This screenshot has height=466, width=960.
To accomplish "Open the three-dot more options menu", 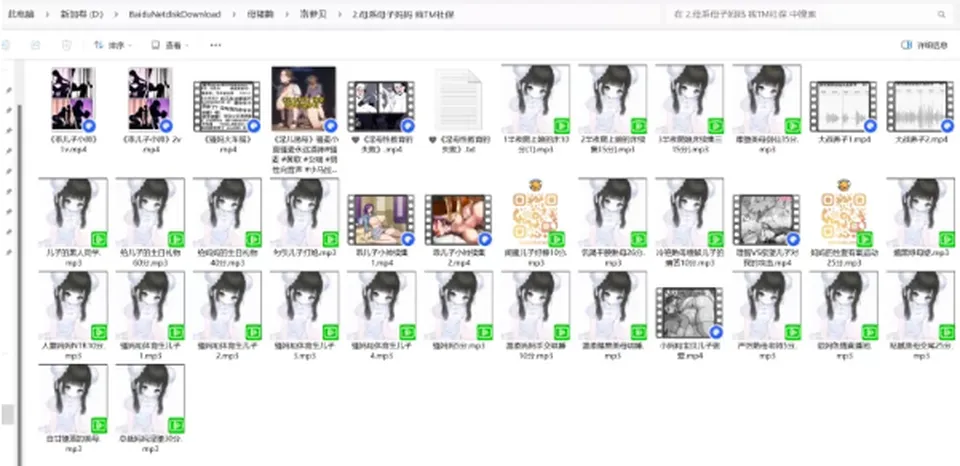I will click(216, 45).
